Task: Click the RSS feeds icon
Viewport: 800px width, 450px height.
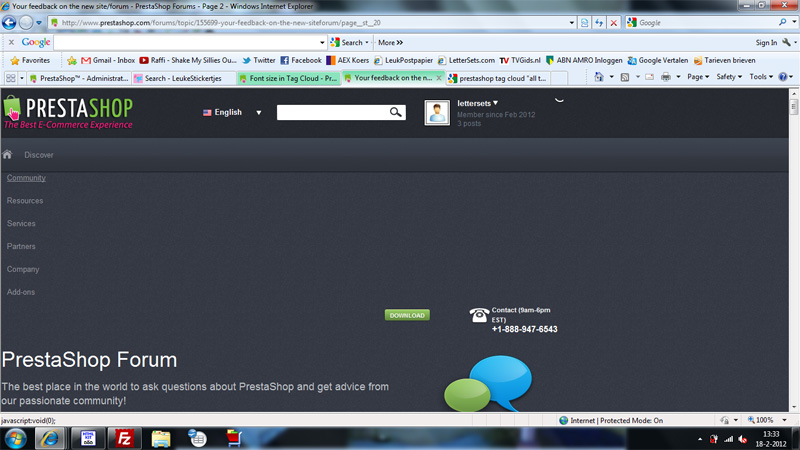Action: click(624, 77)
